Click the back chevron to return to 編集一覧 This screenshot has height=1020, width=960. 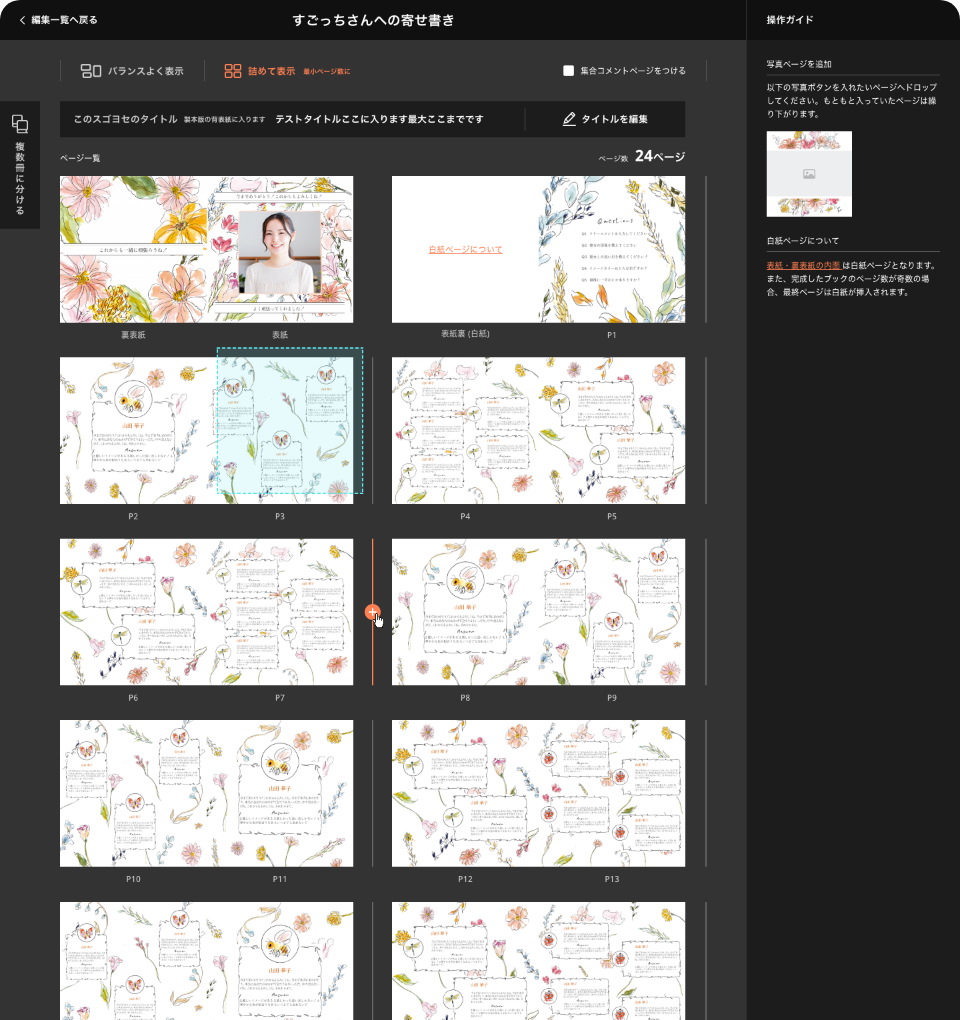pyautogui.click(x=22, y=20)
